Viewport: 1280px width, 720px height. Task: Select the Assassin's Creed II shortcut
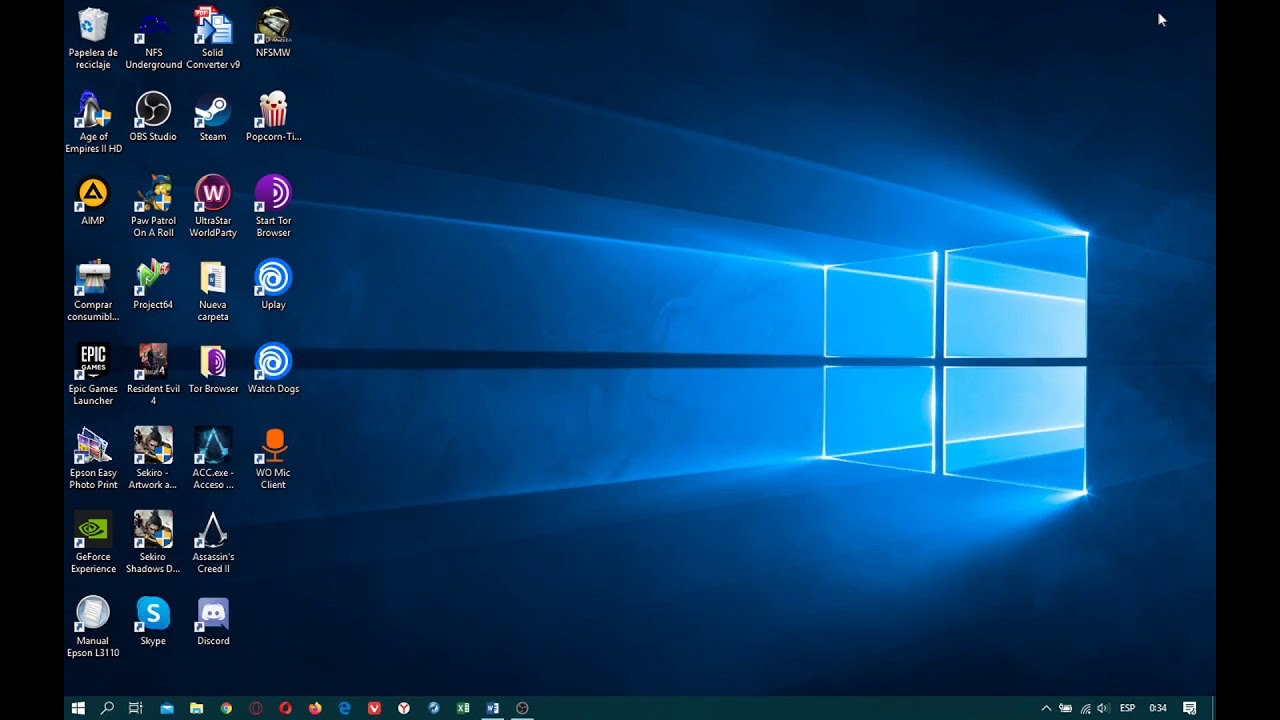213,543
